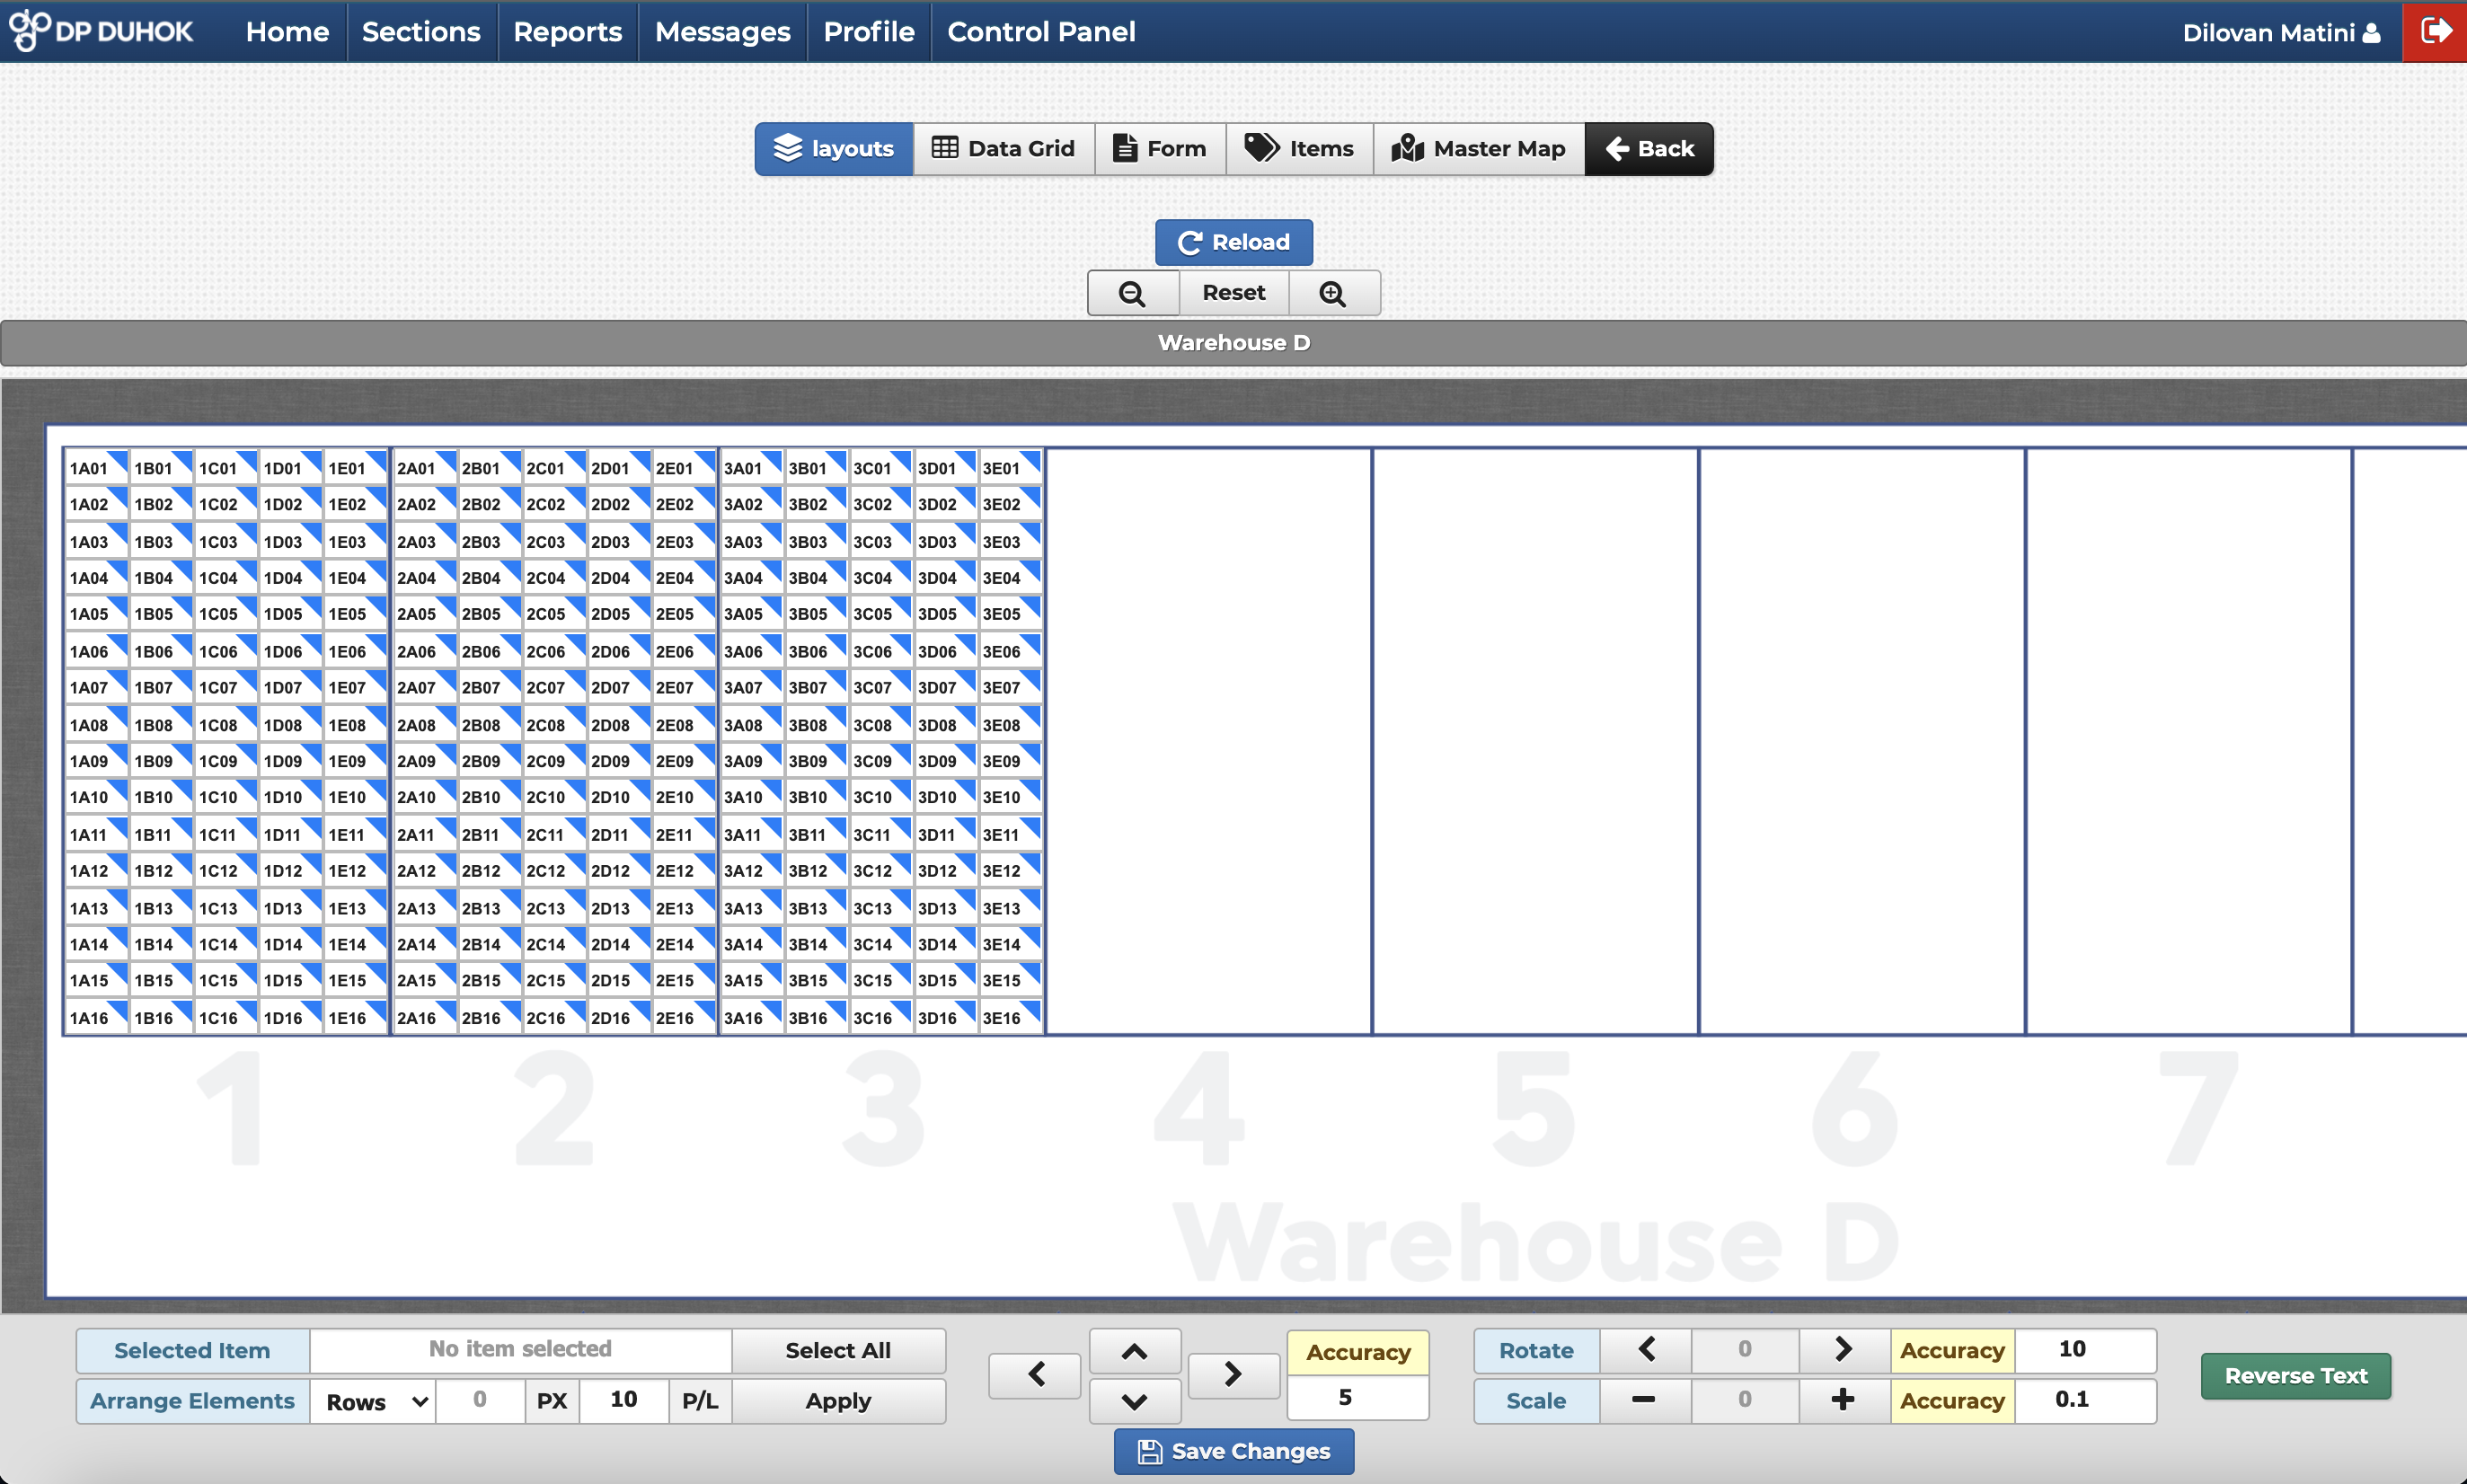Screen dimensions: 2467x1484
Task: Open the layouts view
Action: [x=834, y=149]
